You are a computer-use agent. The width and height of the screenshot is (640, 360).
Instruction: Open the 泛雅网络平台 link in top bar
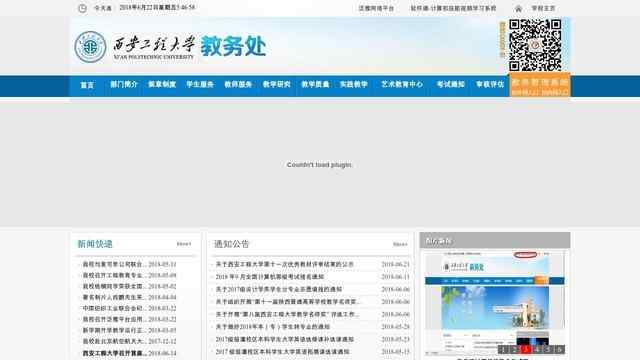(x=376, y=8)
